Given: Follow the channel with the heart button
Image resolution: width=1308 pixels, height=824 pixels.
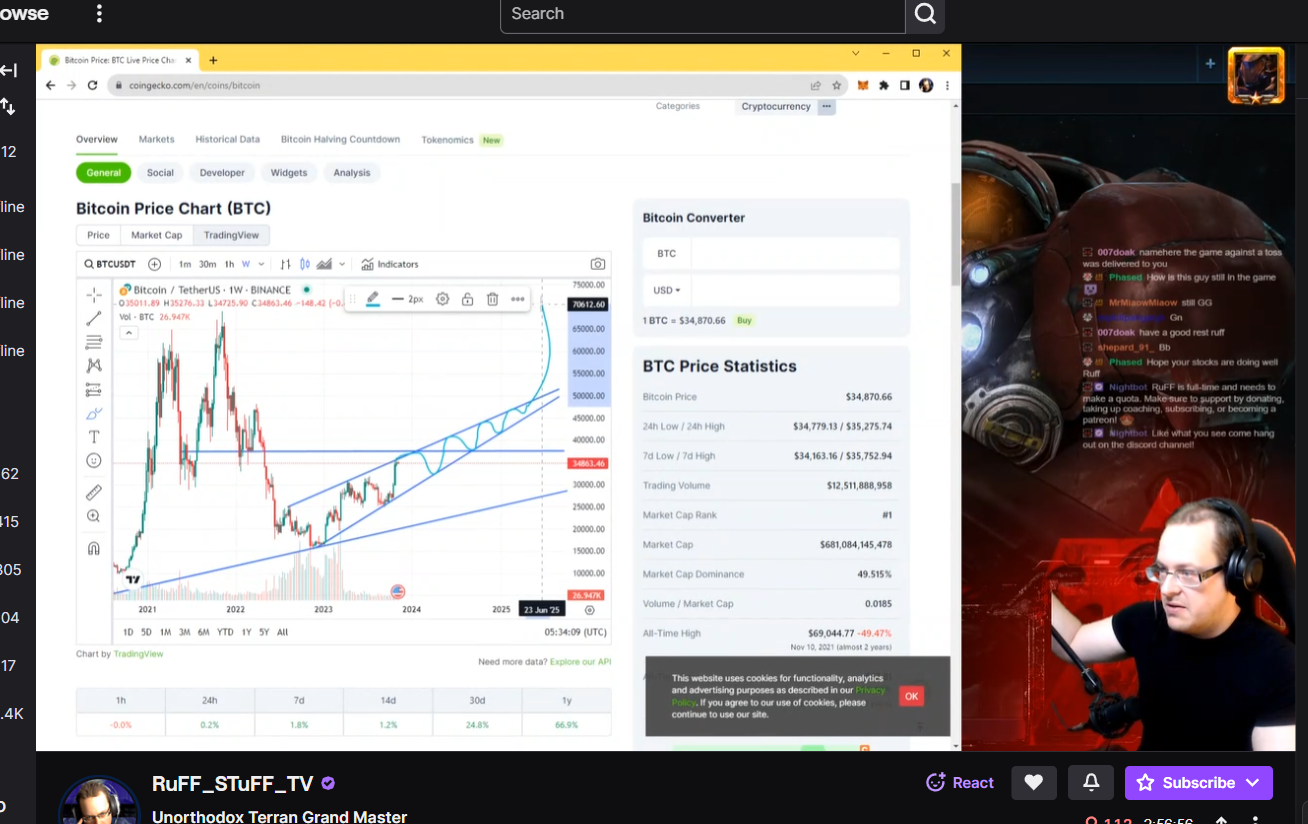Looking at the screenshot, I should pos(1034,783).
